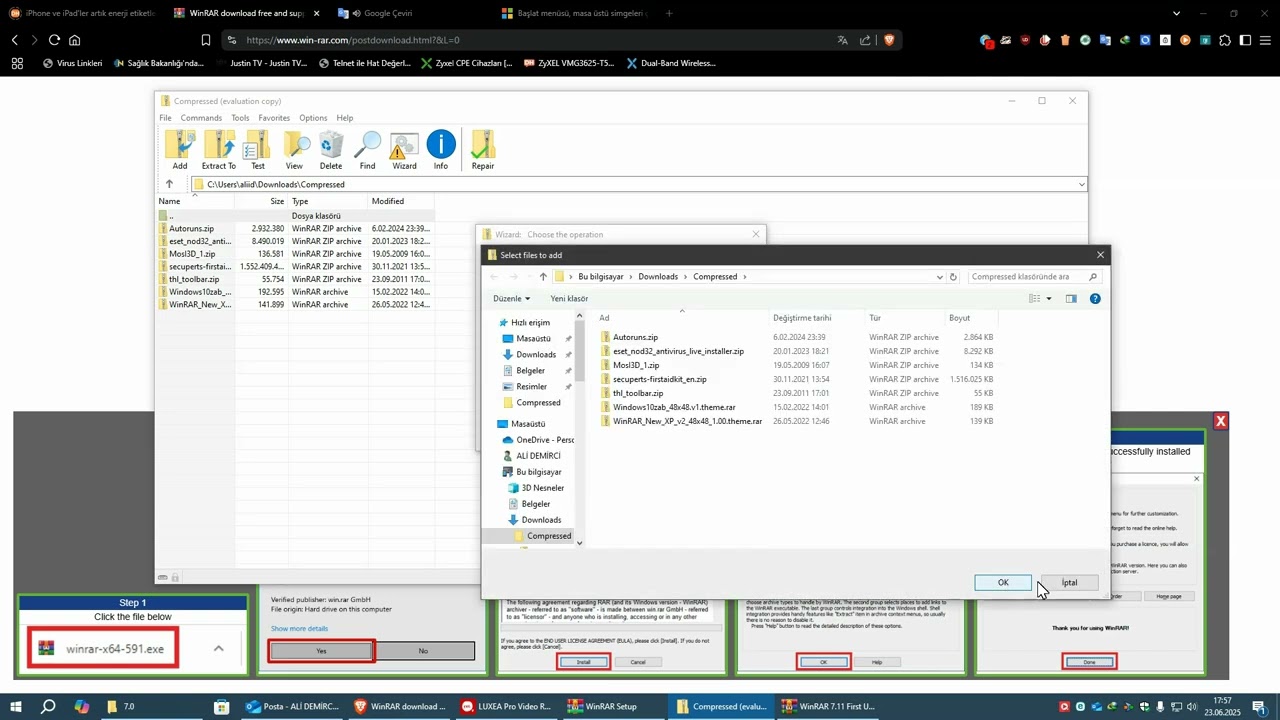Open the Posta taskbar item
This screenshot has width=1280, height=720.
tap(293, 706)
